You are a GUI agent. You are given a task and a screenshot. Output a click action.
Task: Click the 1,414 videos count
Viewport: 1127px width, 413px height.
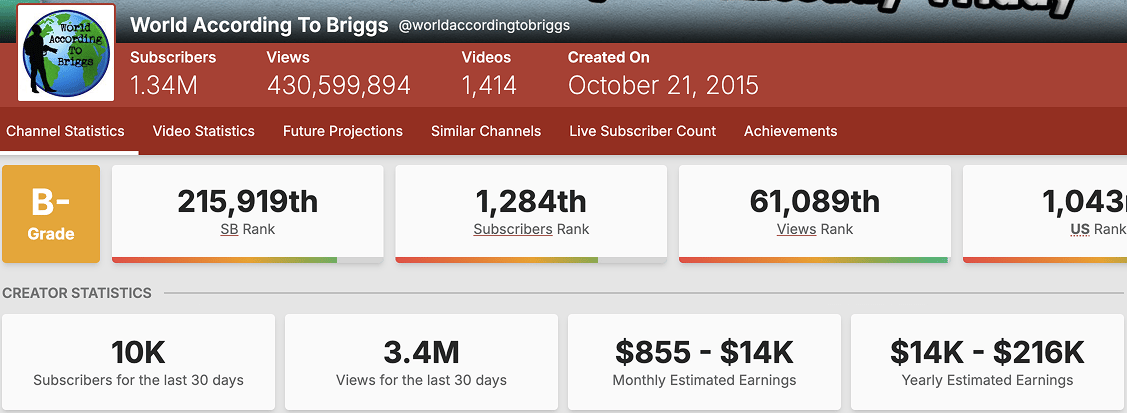(x=489, y=85)
